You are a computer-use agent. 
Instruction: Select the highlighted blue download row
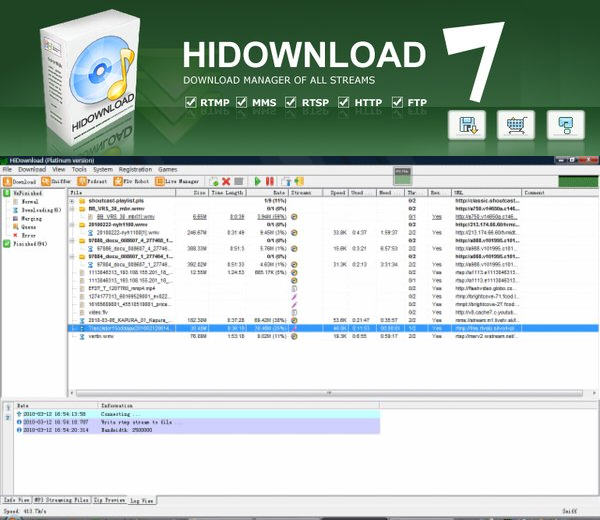(x=333, y=328)
